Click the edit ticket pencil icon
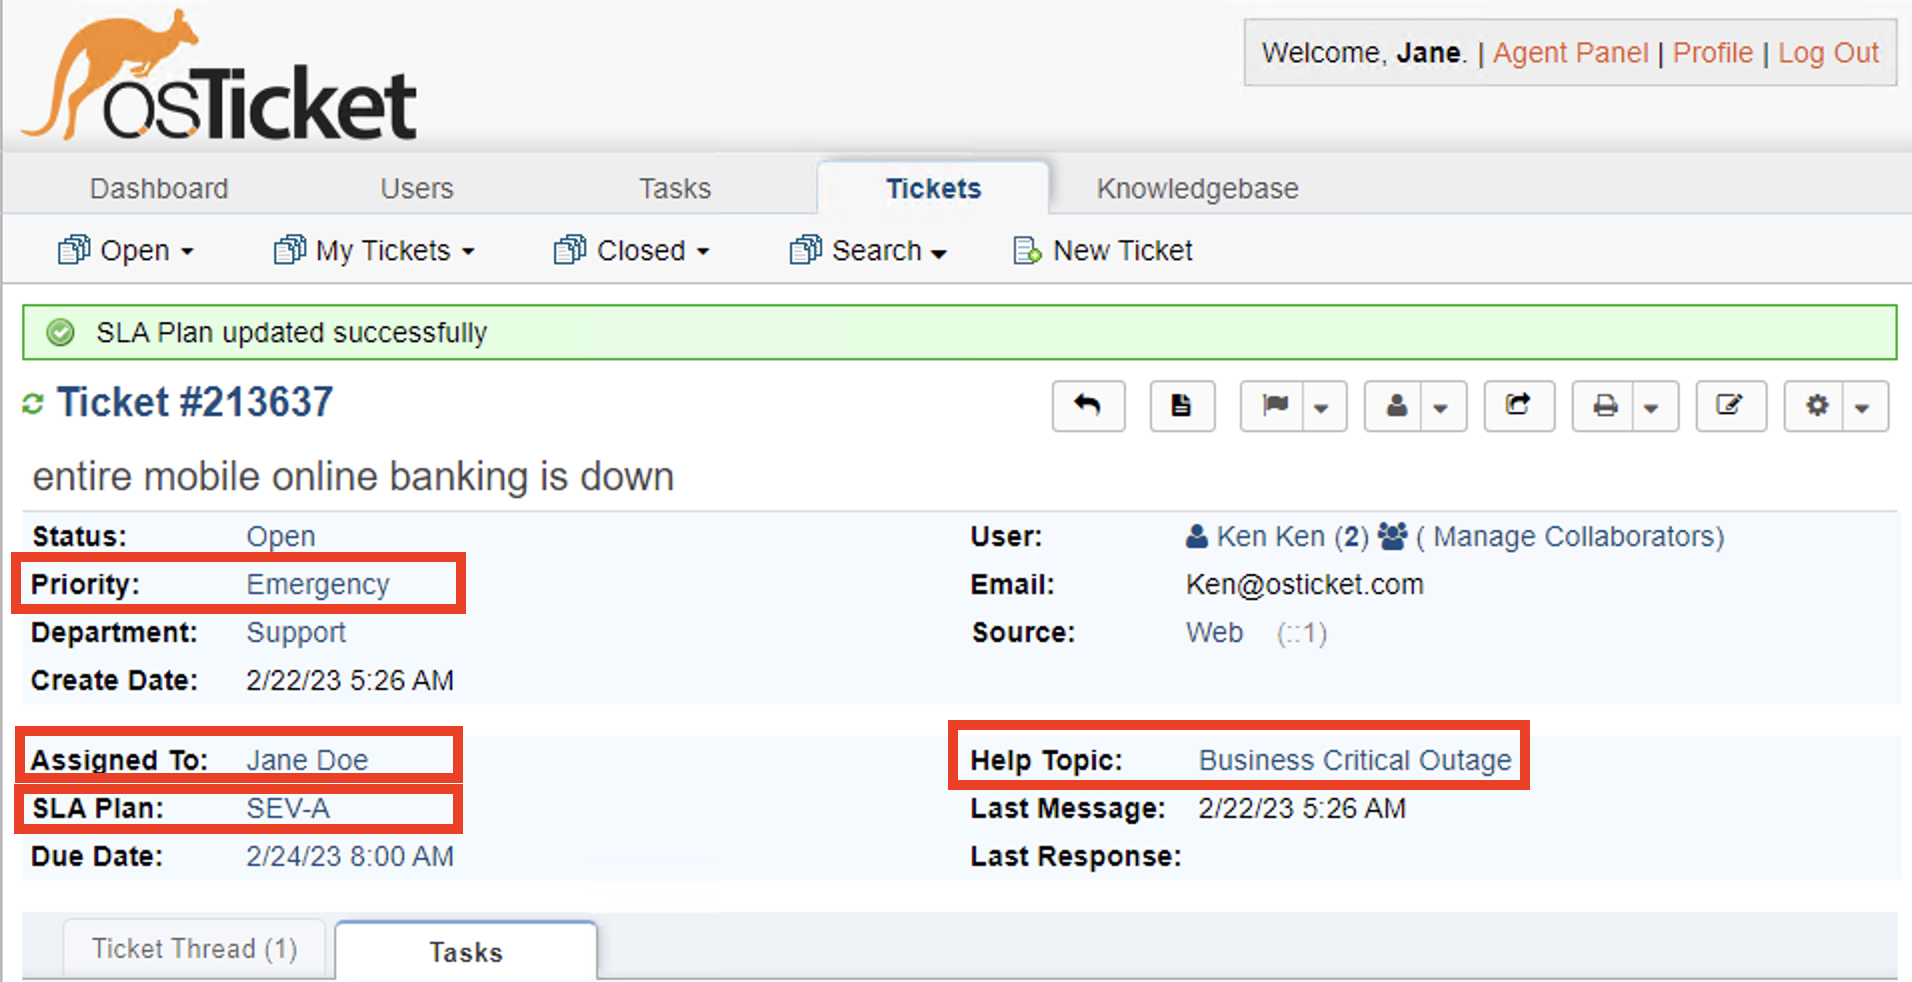Image resolution: width=1912 pixels, height=982 pixels. pyautogui.click(x=1730, y=405)
